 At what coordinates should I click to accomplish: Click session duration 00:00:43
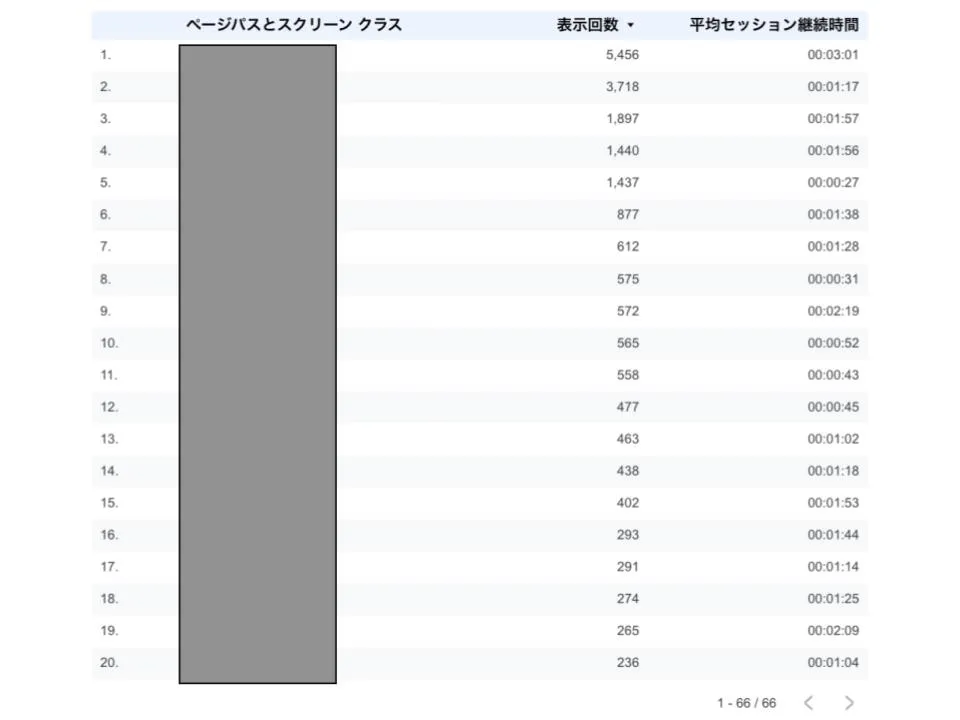point(833,375)
